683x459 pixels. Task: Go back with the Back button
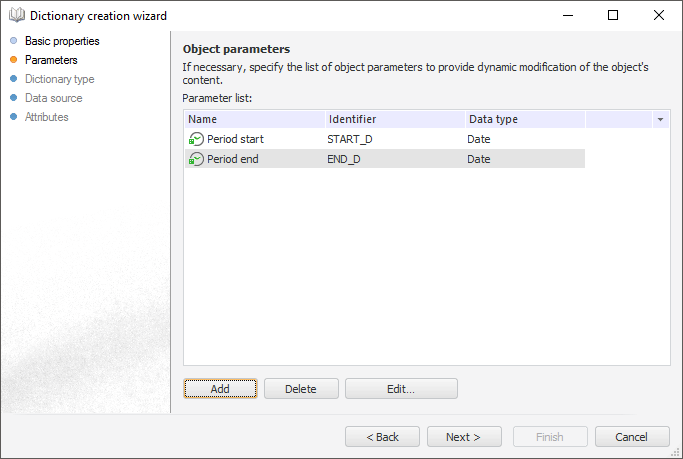(382, 437)
